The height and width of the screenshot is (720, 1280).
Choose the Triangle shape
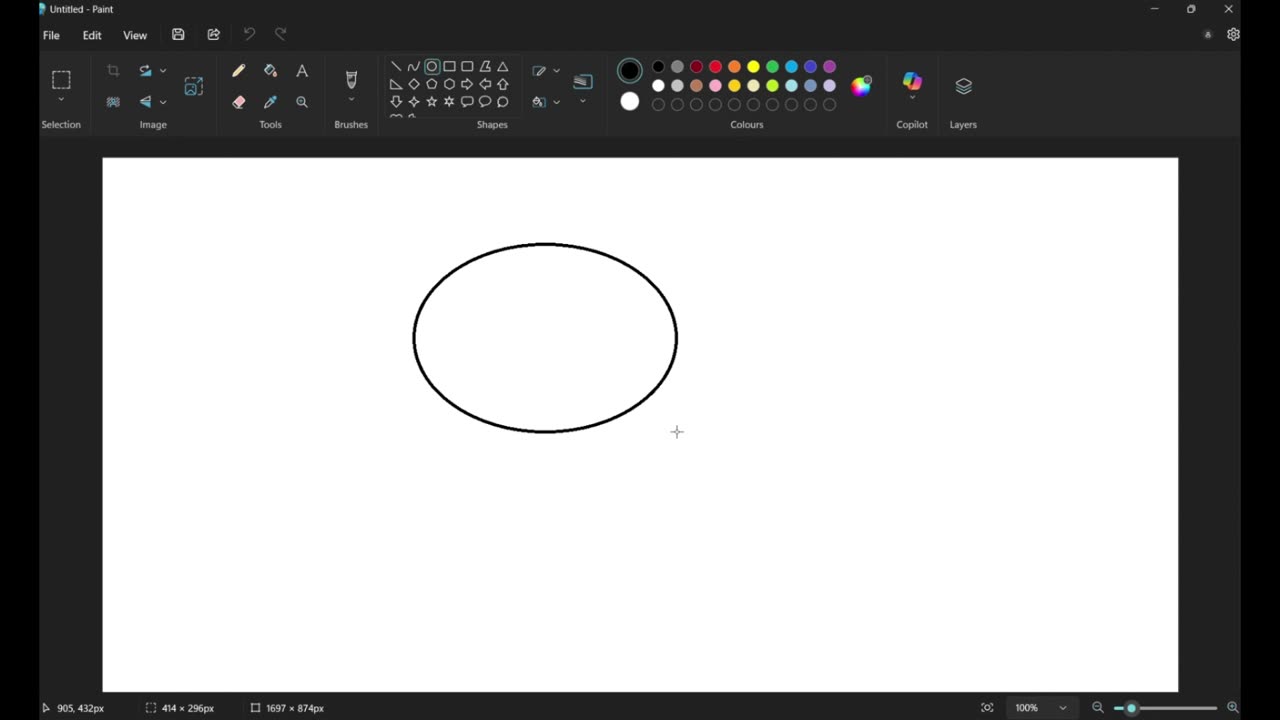tap(503, 67)
